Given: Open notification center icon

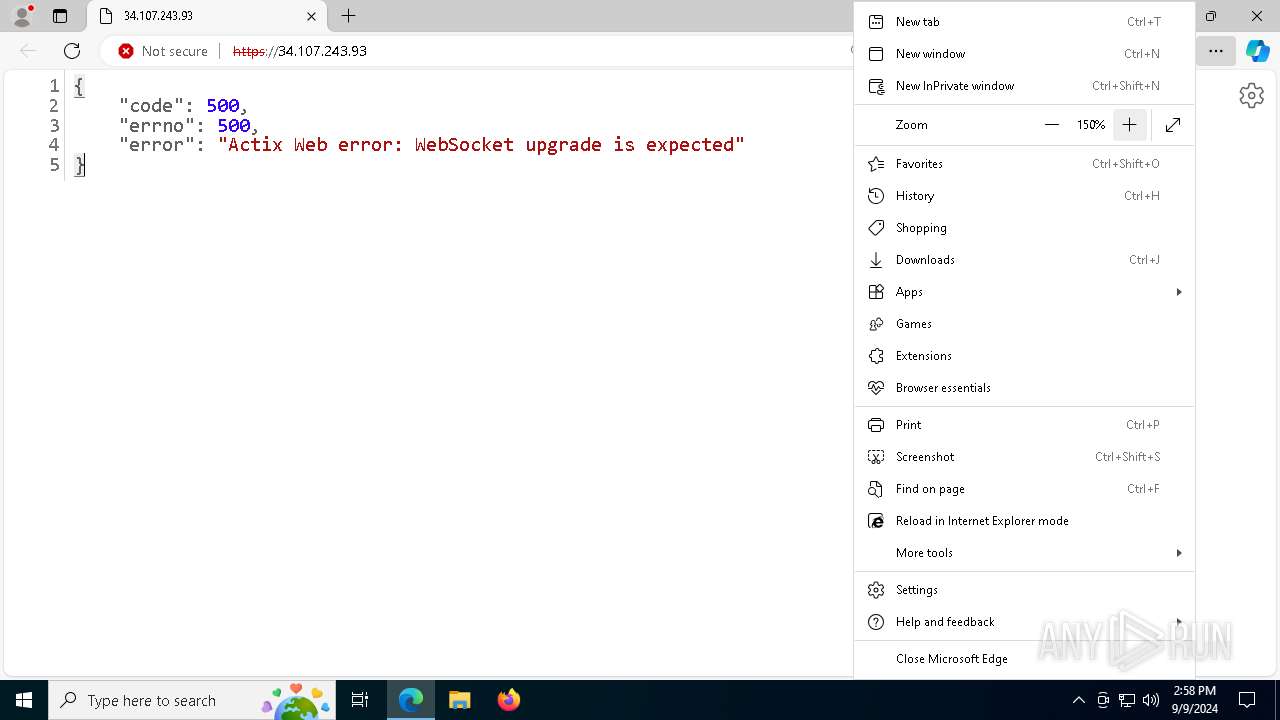Looking at the screenshot, I should (1247, 700).
